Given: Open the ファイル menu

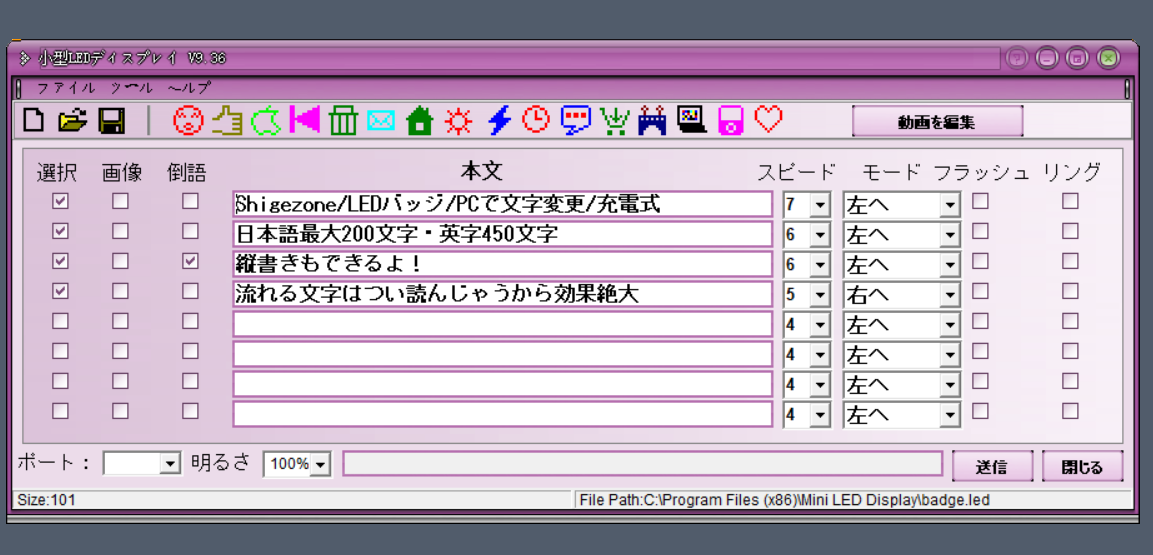Looking at the screenshot, I should tap(66, 88).
